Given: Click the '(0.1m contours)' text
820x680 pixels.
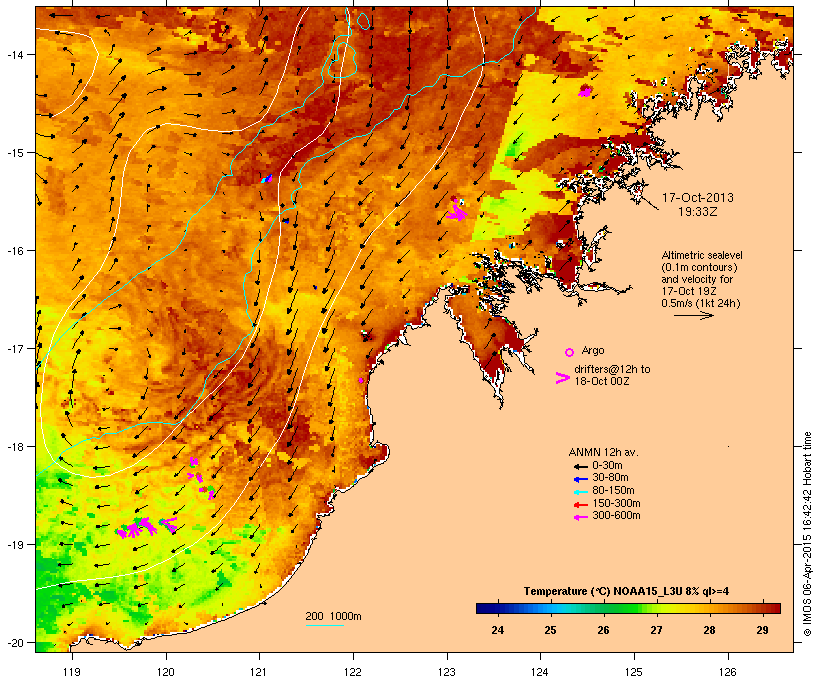Looking at the screenshot, I should 699,267.
